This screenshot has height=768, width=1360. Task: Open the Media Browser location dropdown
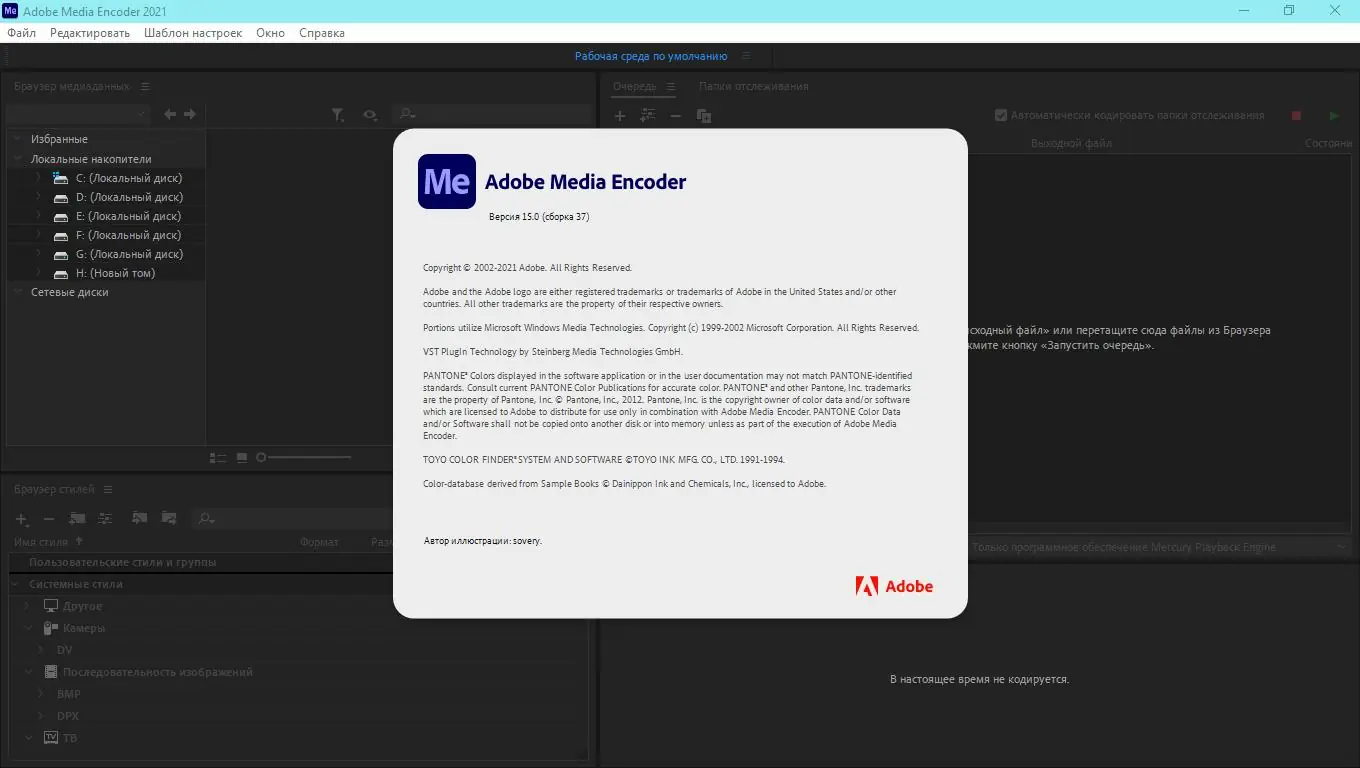pos(77,115)
